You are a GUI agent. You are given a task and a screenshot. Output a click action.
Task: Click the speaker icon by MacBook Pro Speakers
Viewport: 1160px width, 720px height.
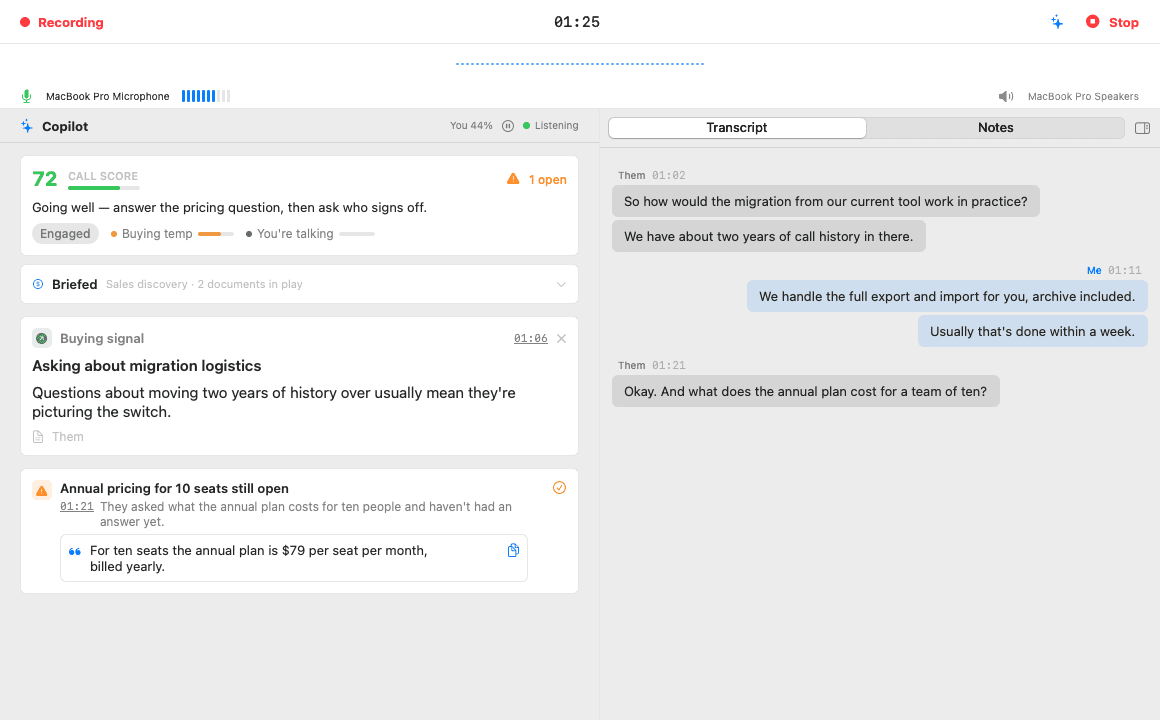click(1005, 96)
